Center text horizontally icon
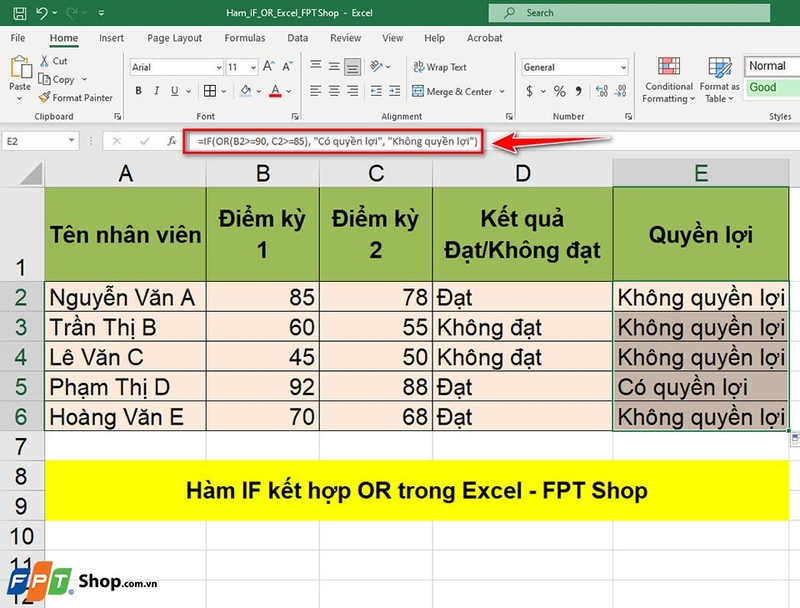This screenshot has width=800, height=608. (x=334, y=91)
